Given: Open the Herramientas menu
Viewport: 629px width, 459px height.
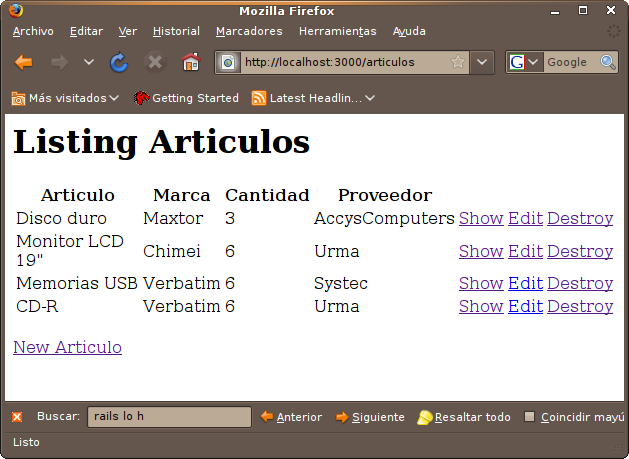Looking at the screenshot, I should coord(337,31).
